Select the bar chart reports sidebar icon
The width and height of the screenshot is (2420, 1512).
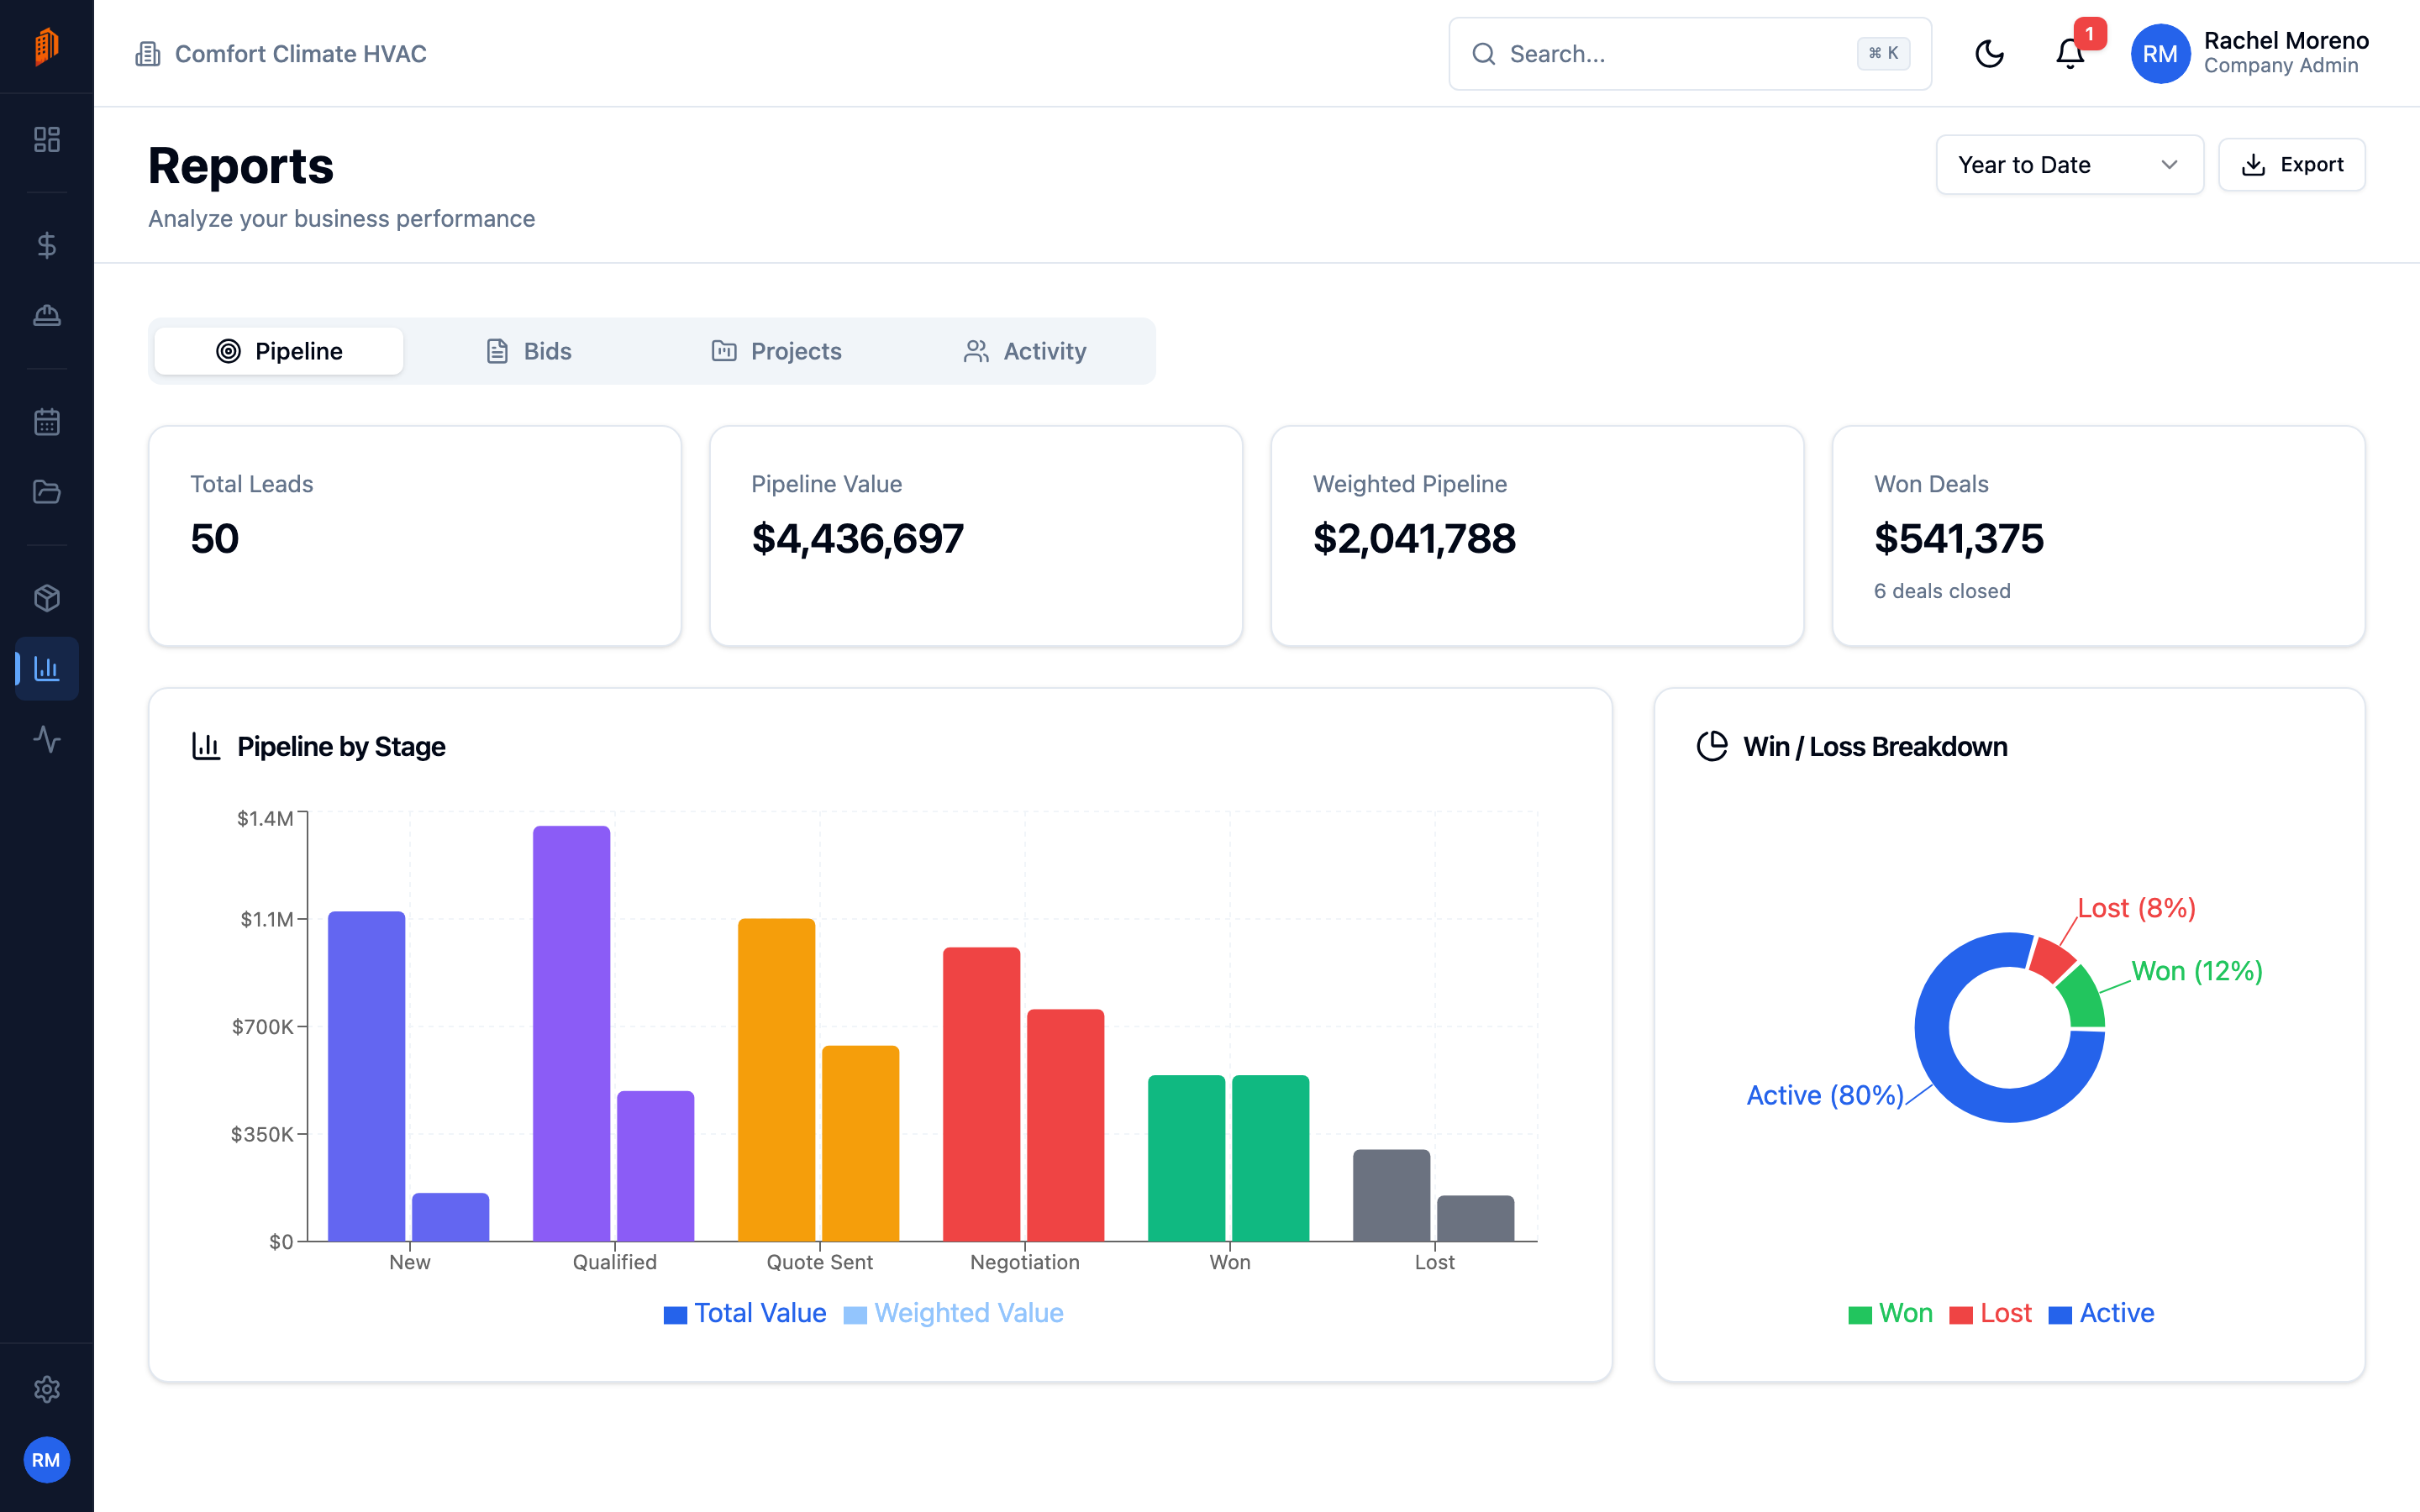46,668
